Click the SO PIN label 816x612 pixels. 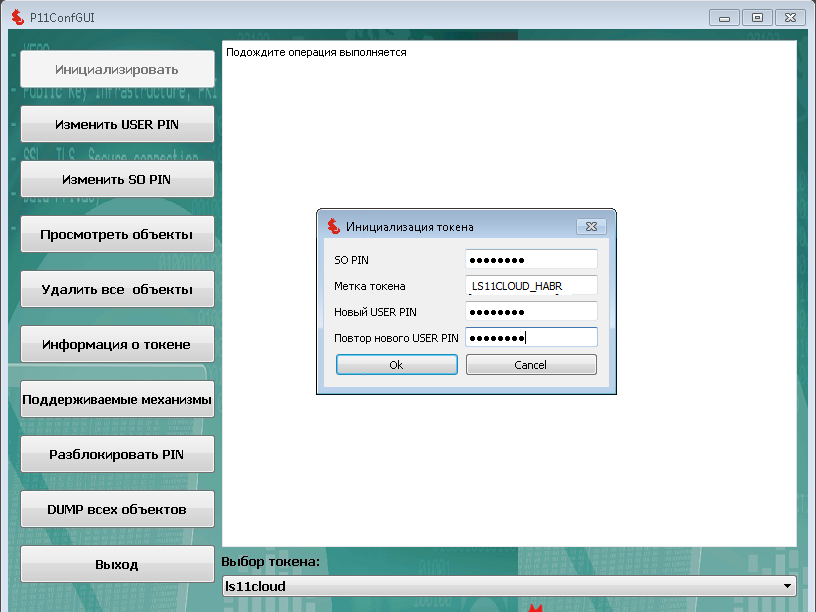(351, 260)
